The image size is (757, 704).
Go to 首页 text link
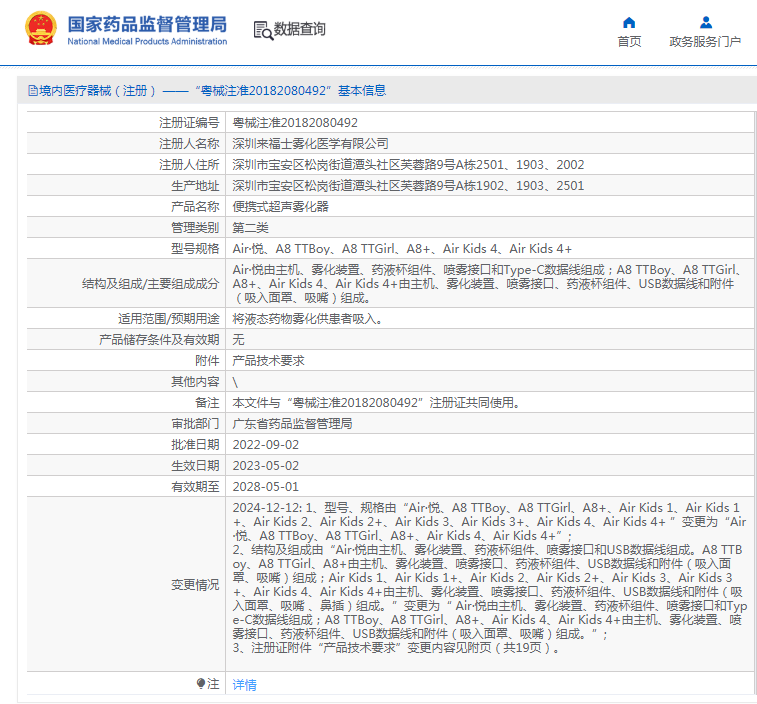tap(629, 42)
